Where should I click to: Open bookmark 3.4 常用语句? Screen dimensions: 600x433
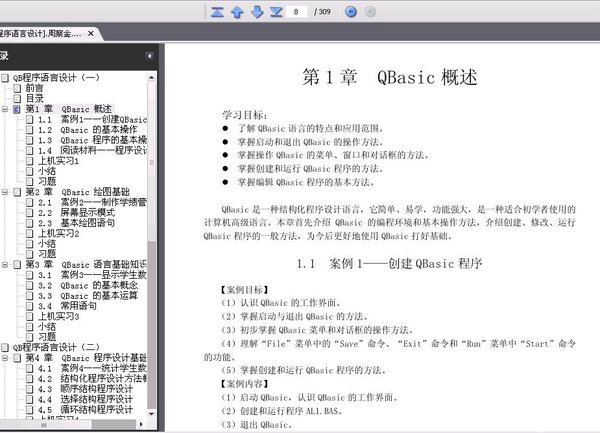[x=67, y=306]
